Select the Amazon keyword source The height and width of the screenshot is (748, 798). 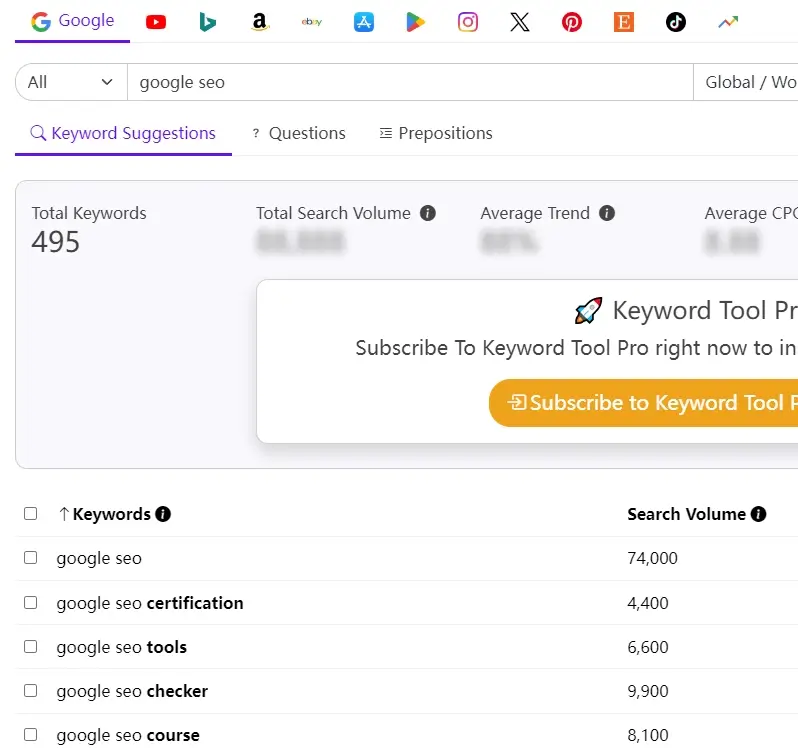[260, 22]
